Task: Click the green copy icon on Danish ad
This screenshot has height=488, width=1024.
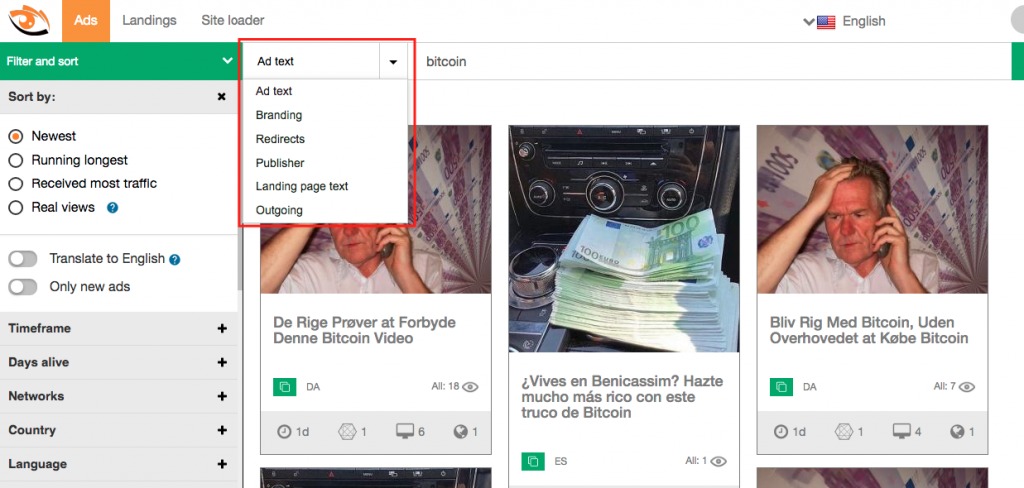Action: (284, 387)
